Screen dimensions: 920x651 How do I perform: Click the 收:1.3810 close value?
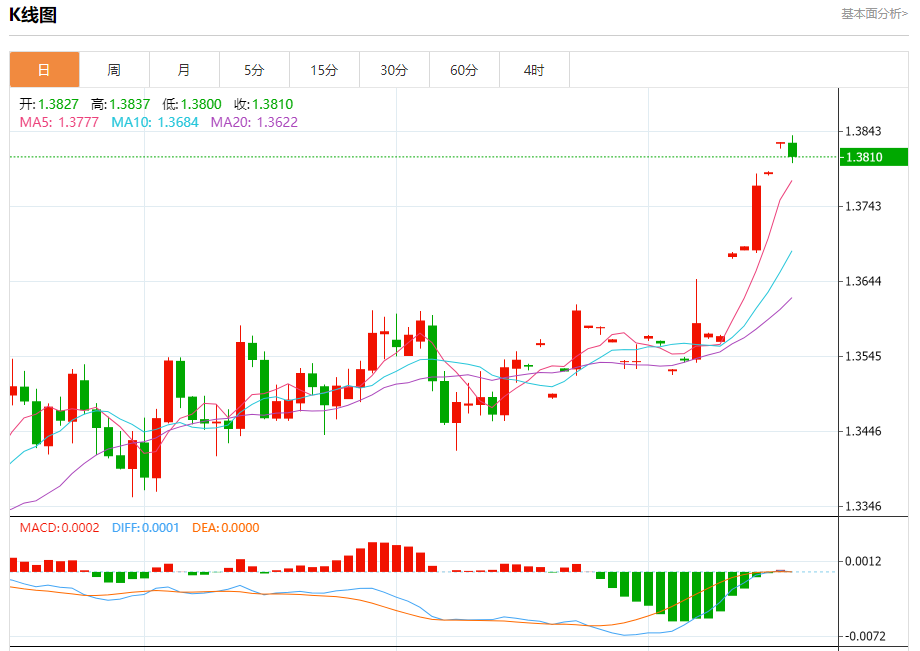point(263,104)
